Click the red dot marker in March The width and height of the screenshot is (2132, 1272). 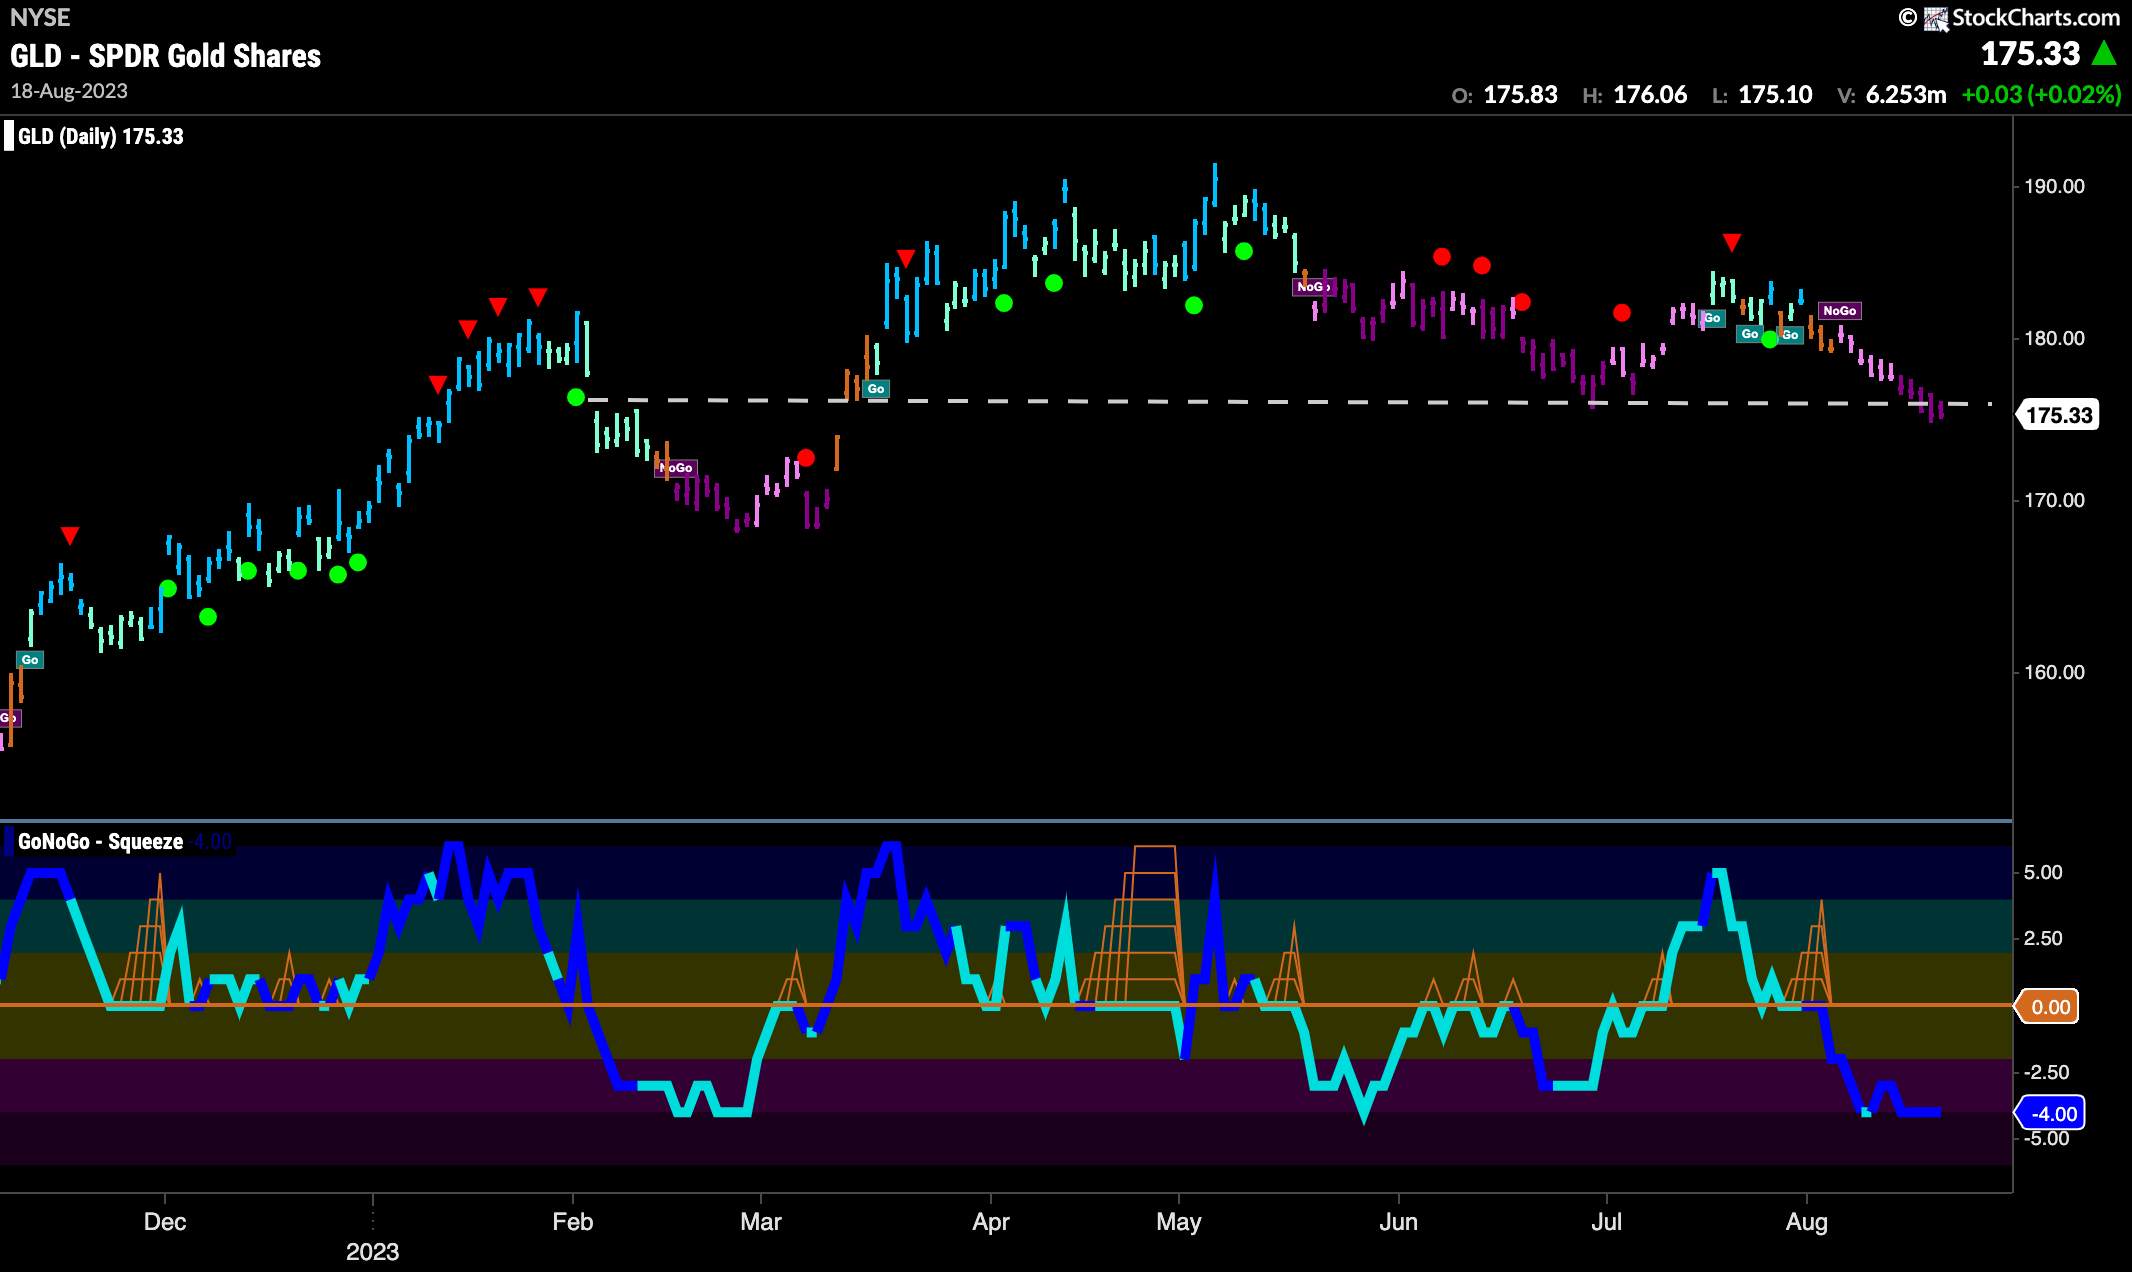[x=806, y=458]
